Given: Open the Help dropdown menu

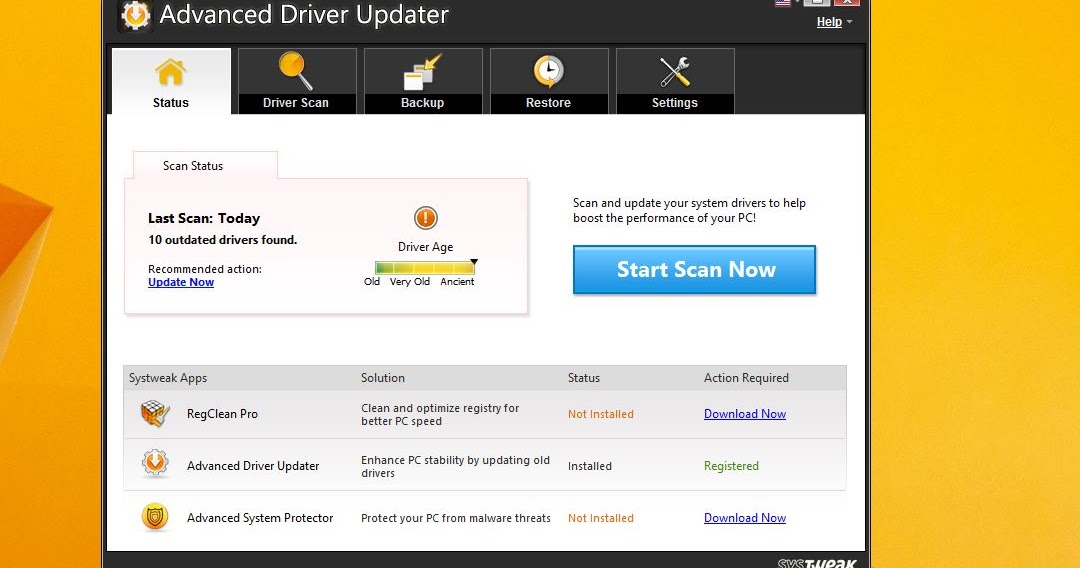Looking at the screenshot, I should 834,22.
